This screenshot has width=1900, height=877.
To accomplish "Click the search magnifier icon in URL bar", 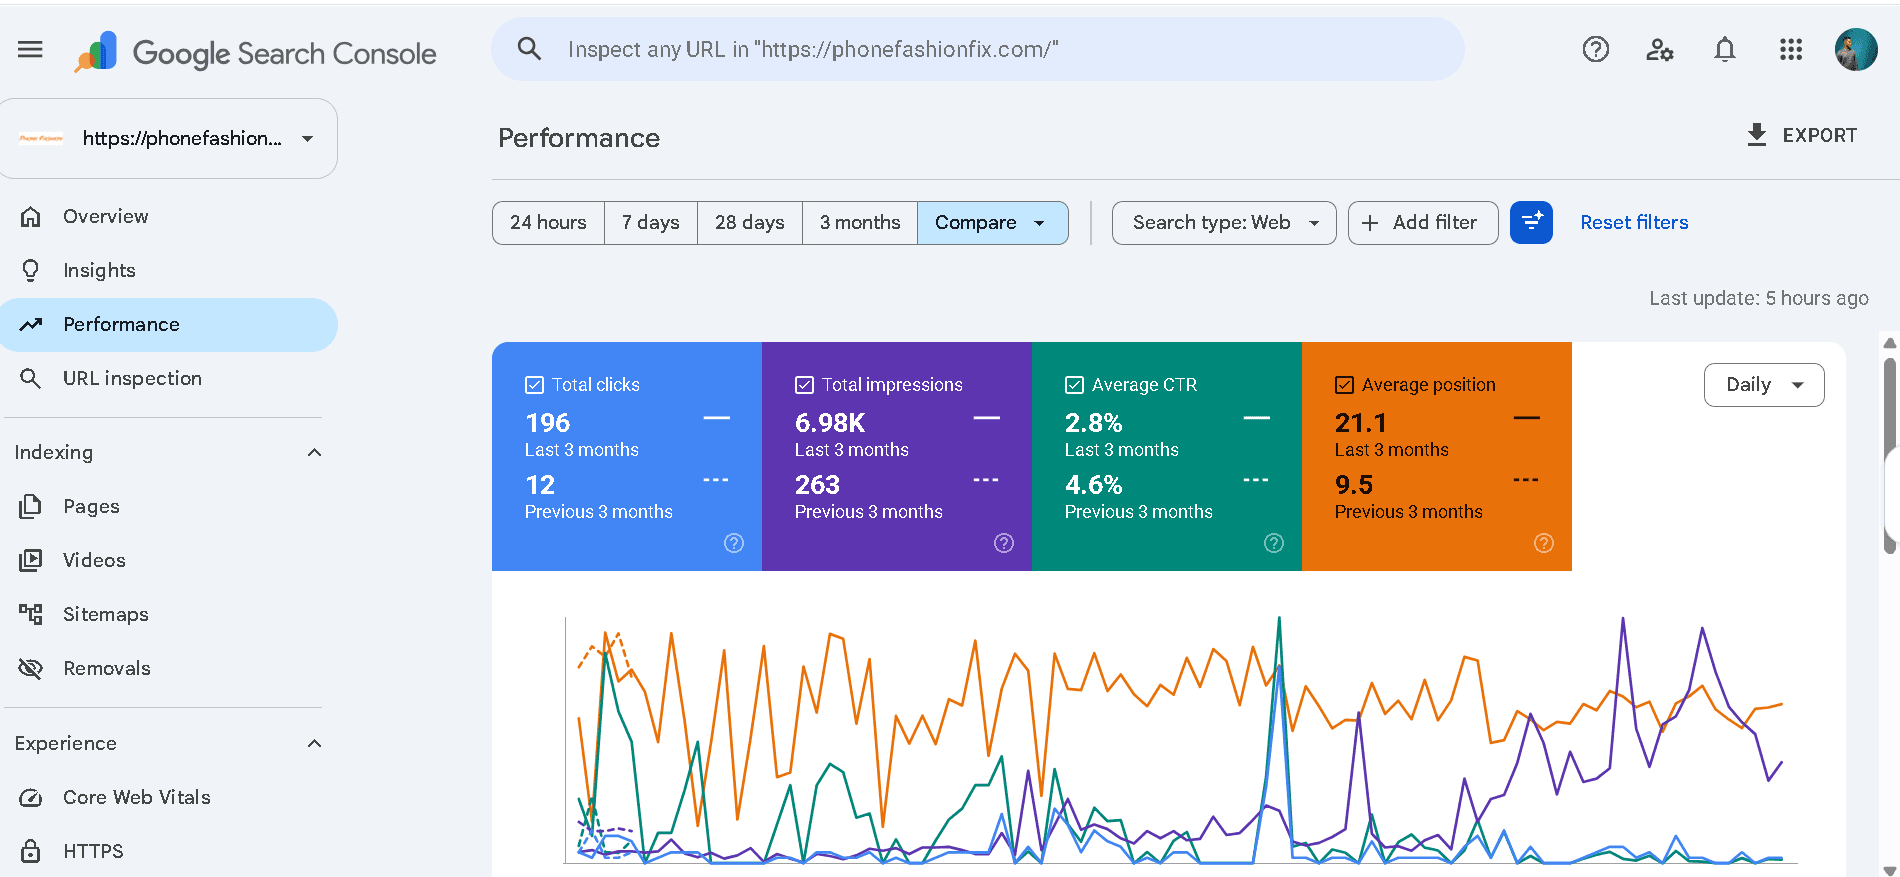I will click(x=529, y=49).
